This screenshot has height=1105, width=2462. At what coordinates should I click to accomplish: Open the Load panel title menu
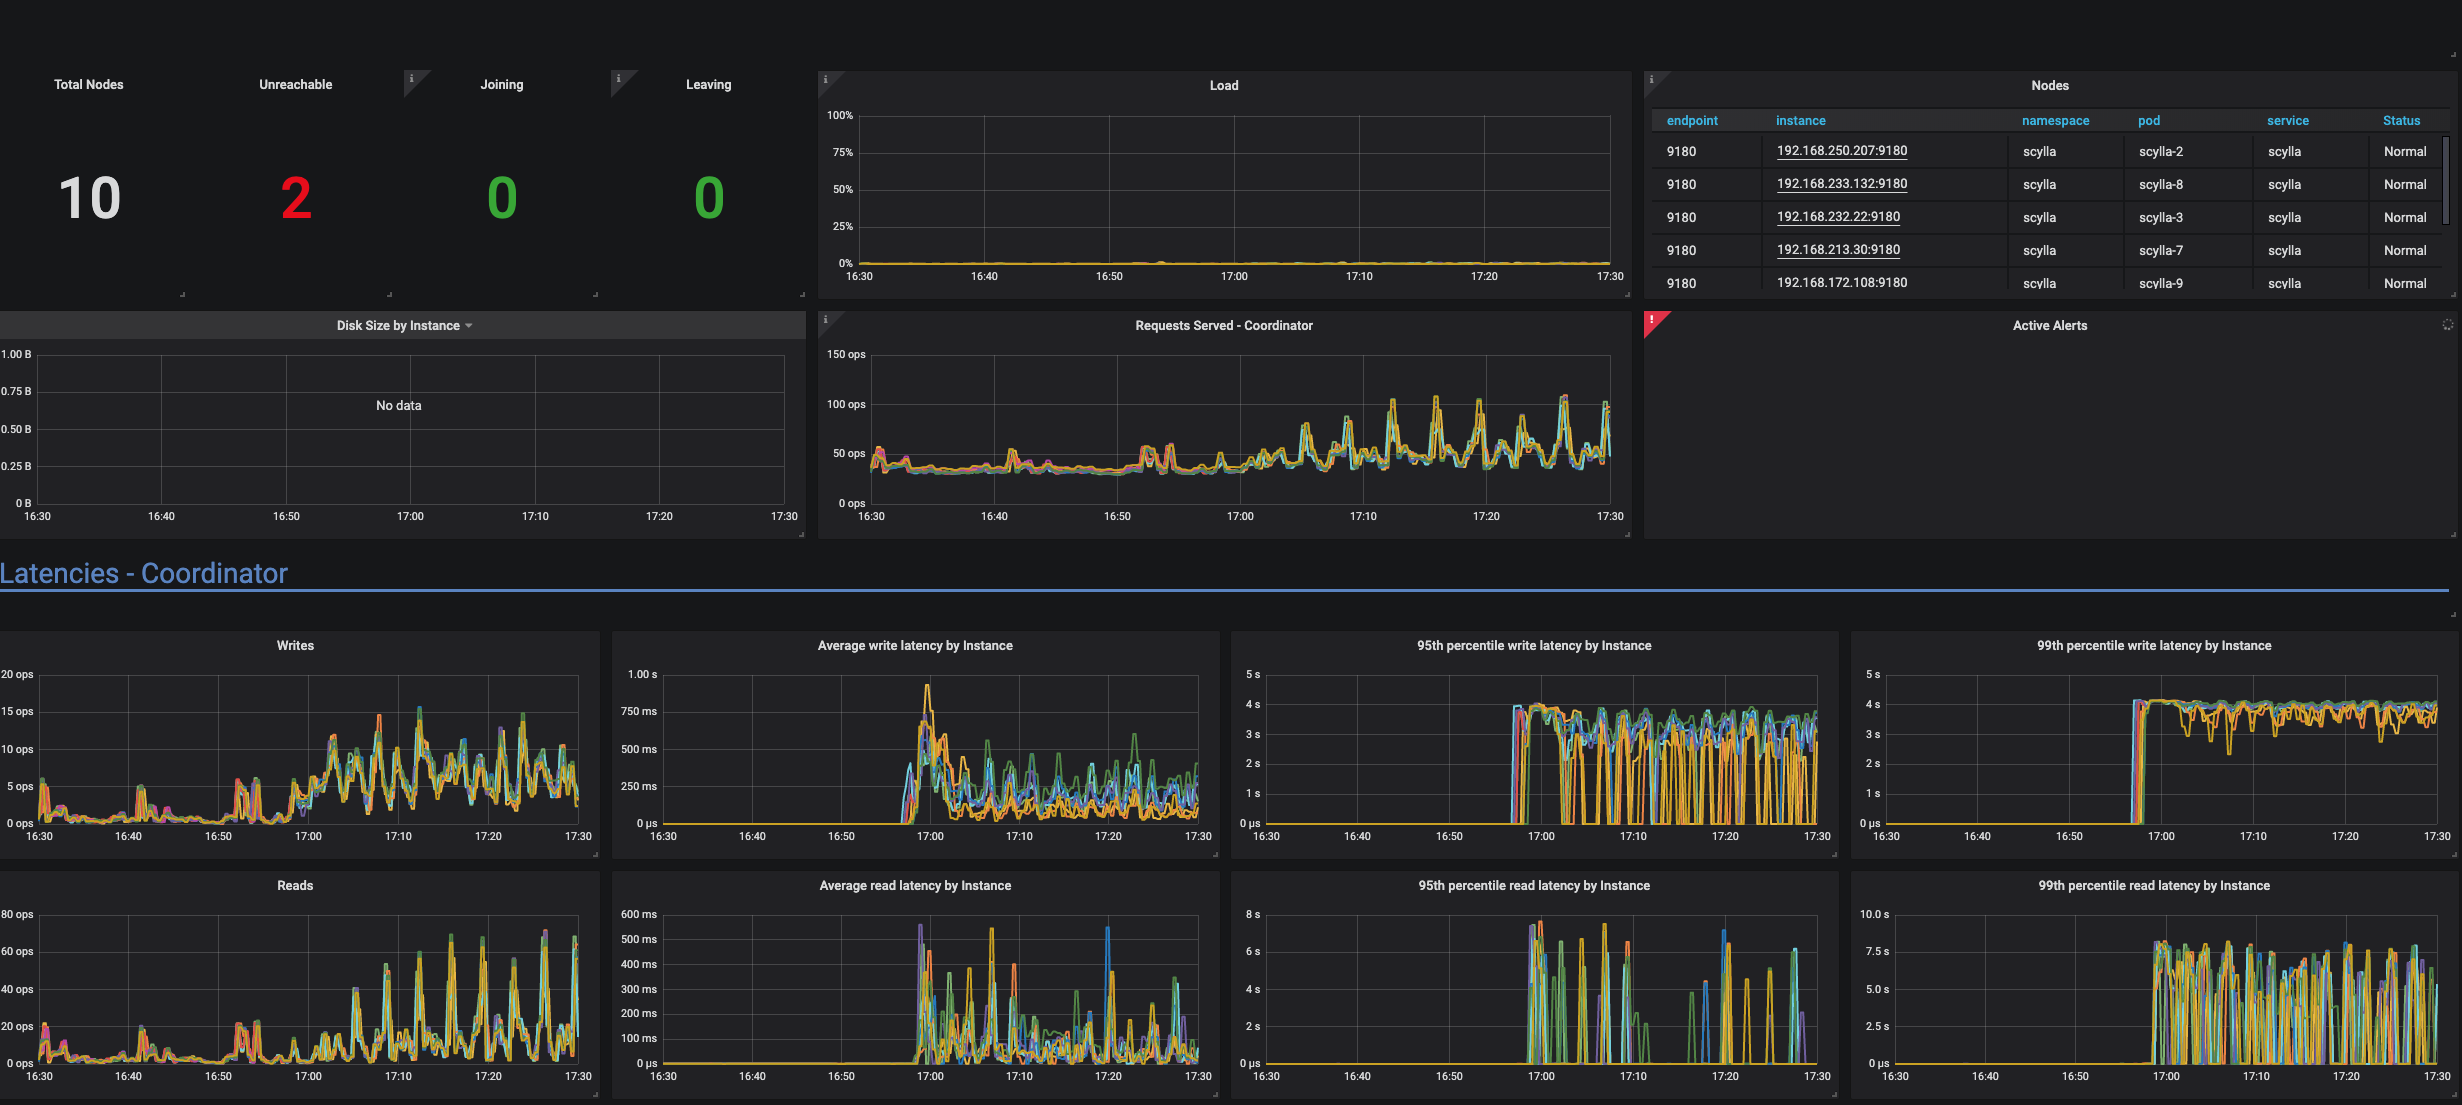click(x=1224, y=85)
